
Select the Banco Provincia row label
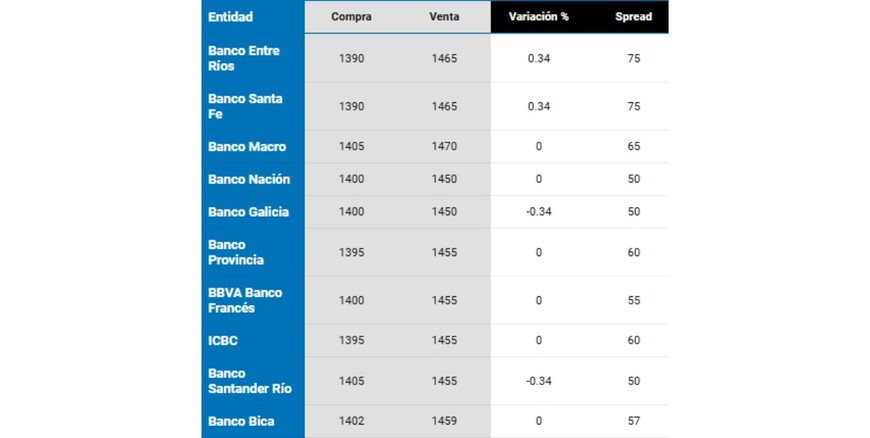tap(236, 252)
